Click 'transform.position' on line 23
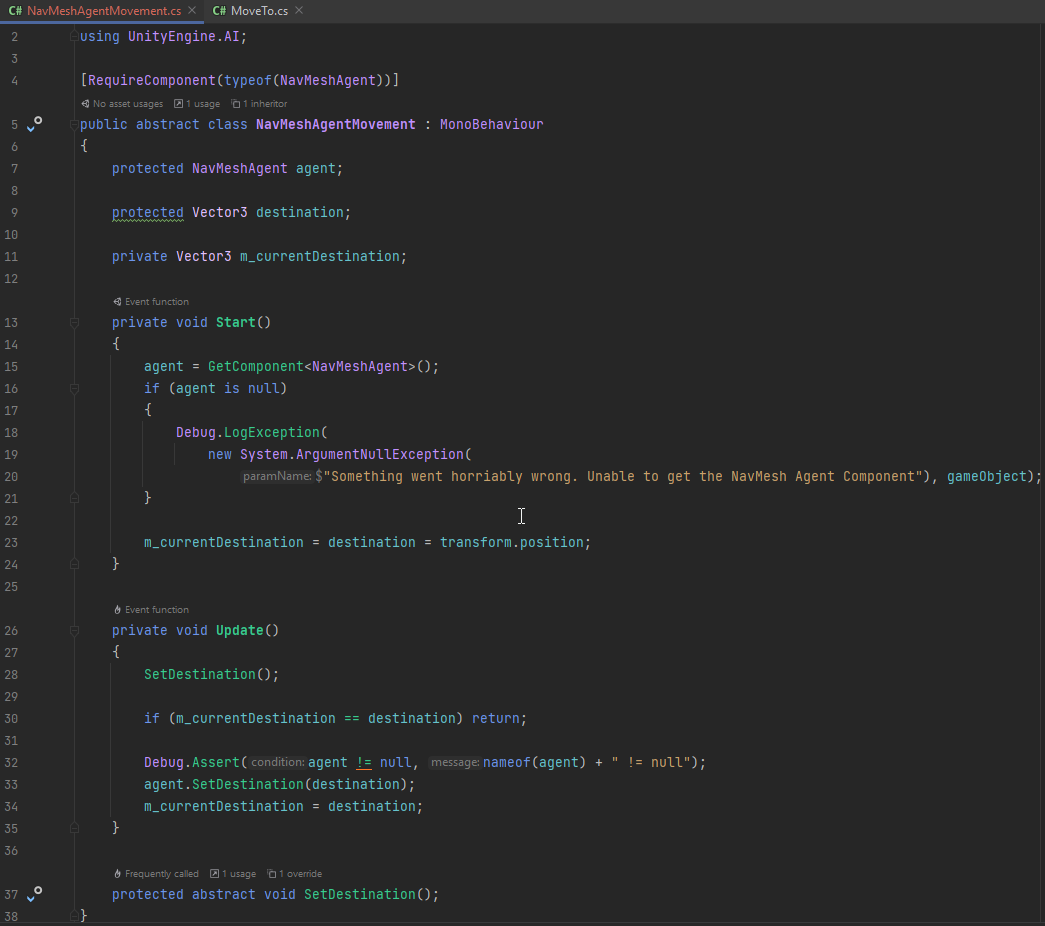1045x926 pixels. click(x=511, y=542)
